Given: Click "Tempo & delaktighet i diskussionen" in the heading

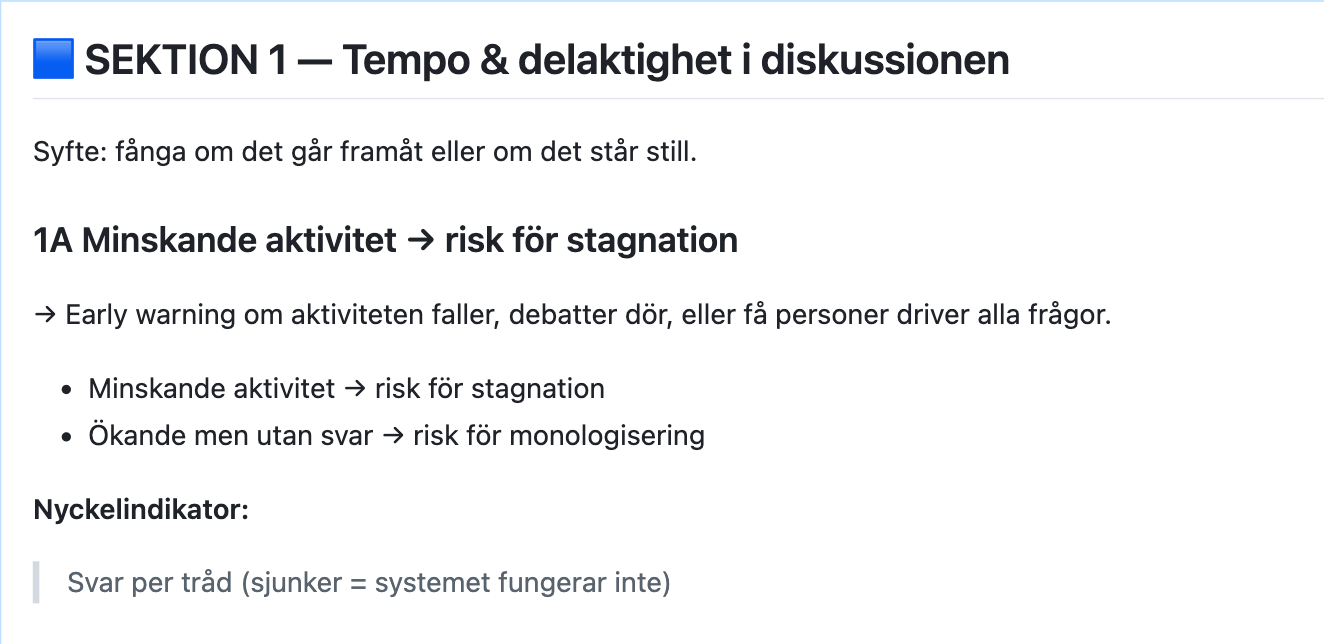Looking at the screenshot, I should (676, 61).
